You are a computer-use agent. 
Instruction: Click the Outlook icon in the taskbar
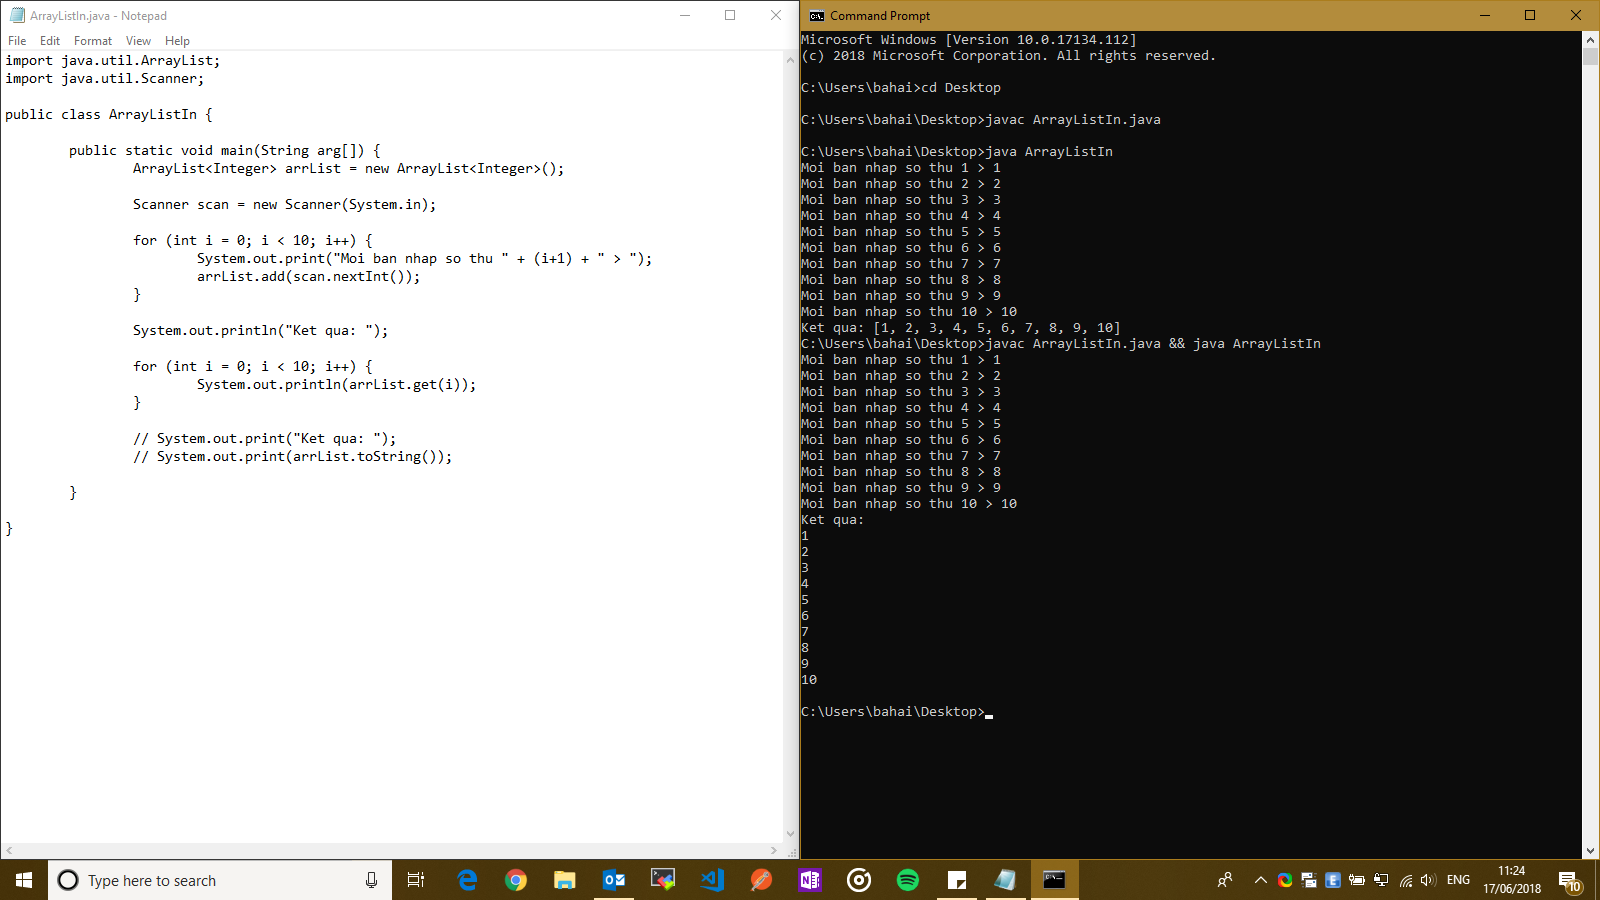click(x=614, y=880)
